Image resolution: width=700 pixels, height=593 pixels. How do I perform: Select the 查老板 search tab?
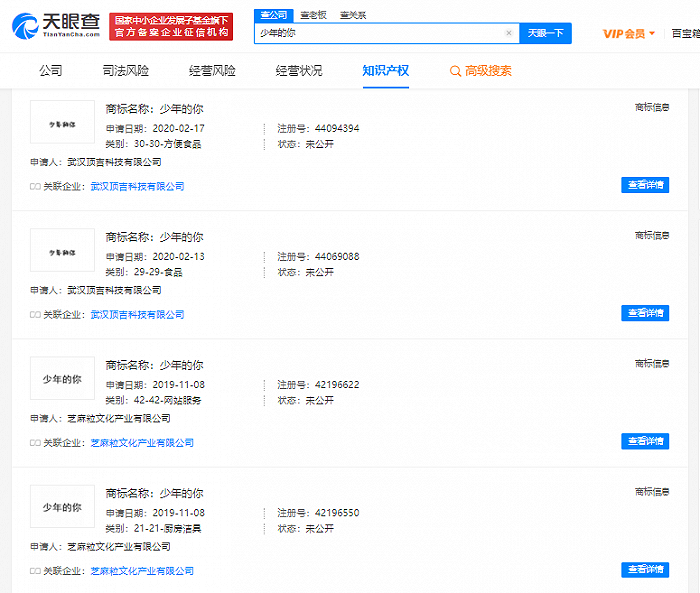[313, 15]
